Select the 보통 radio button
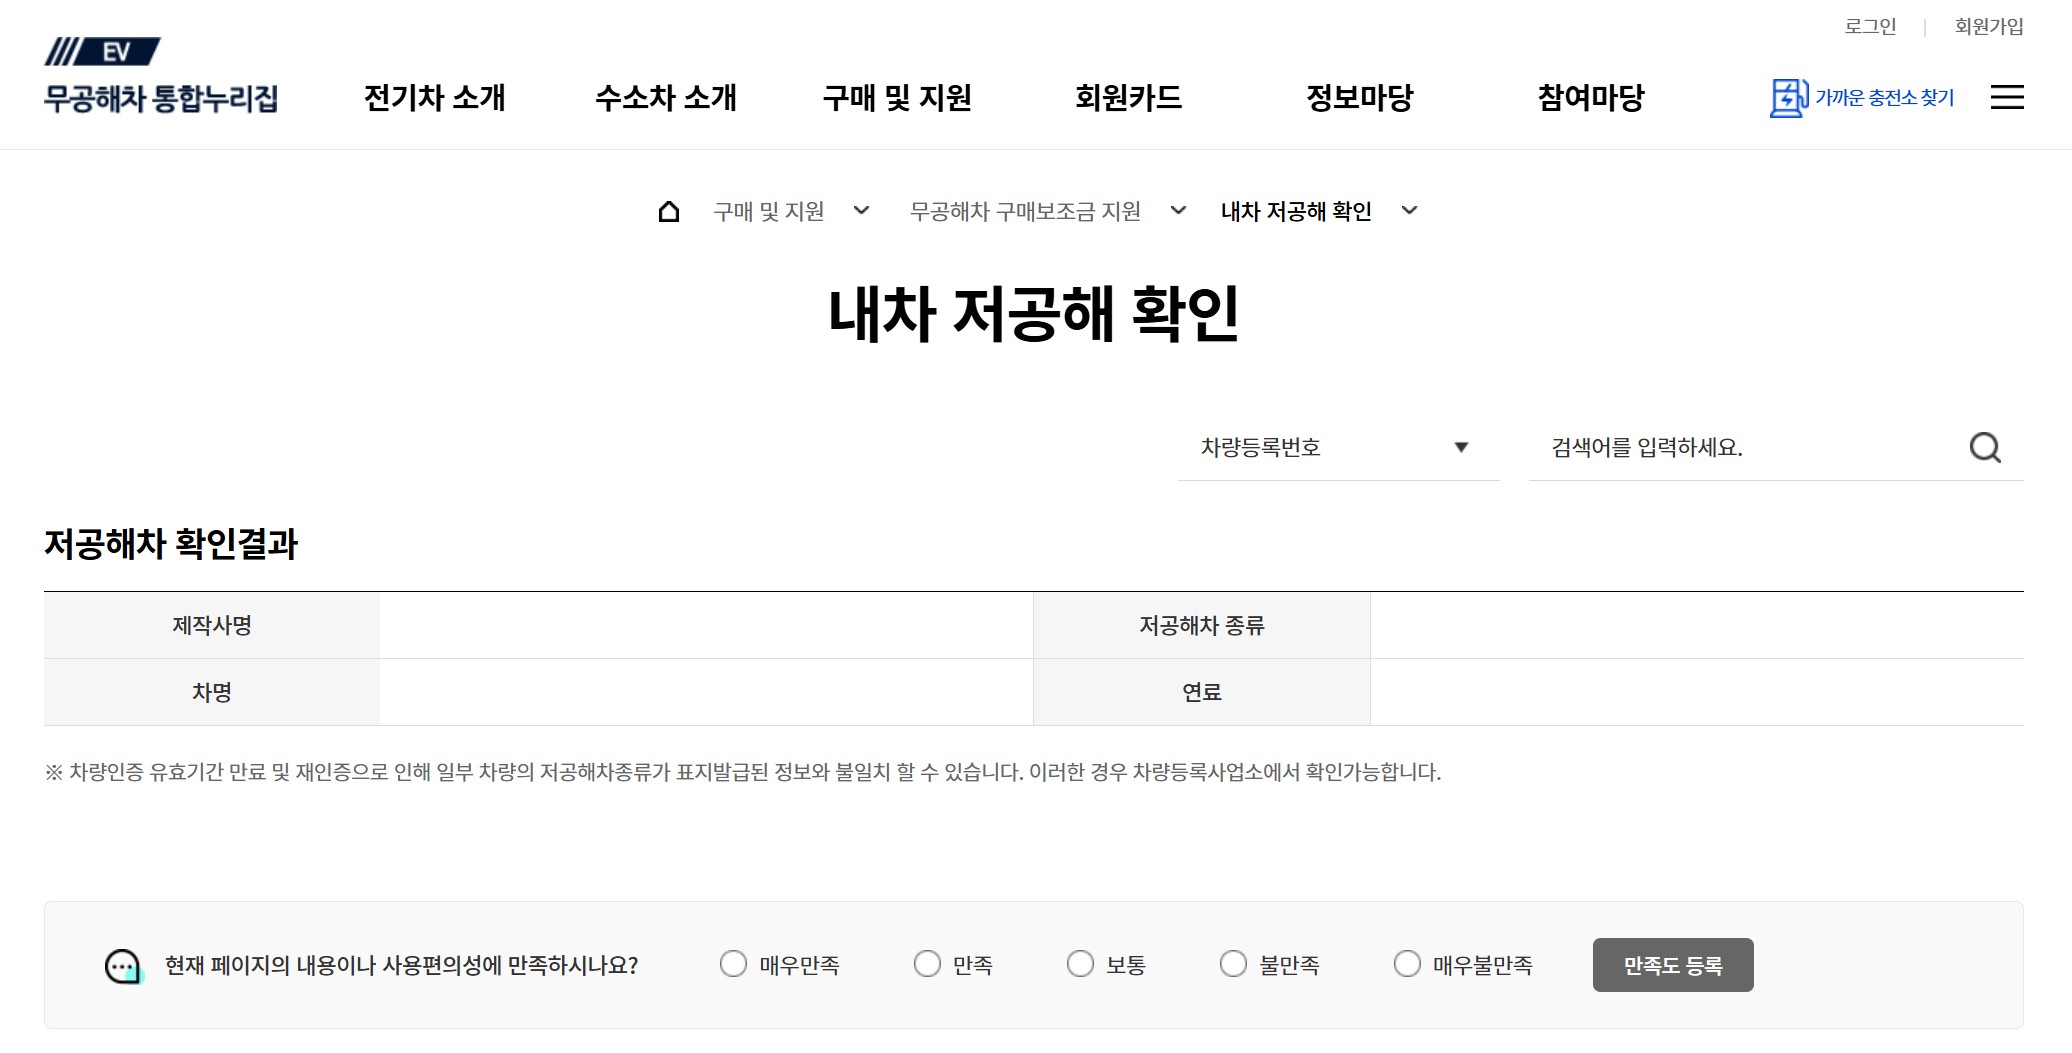 tap(1080, 964)
